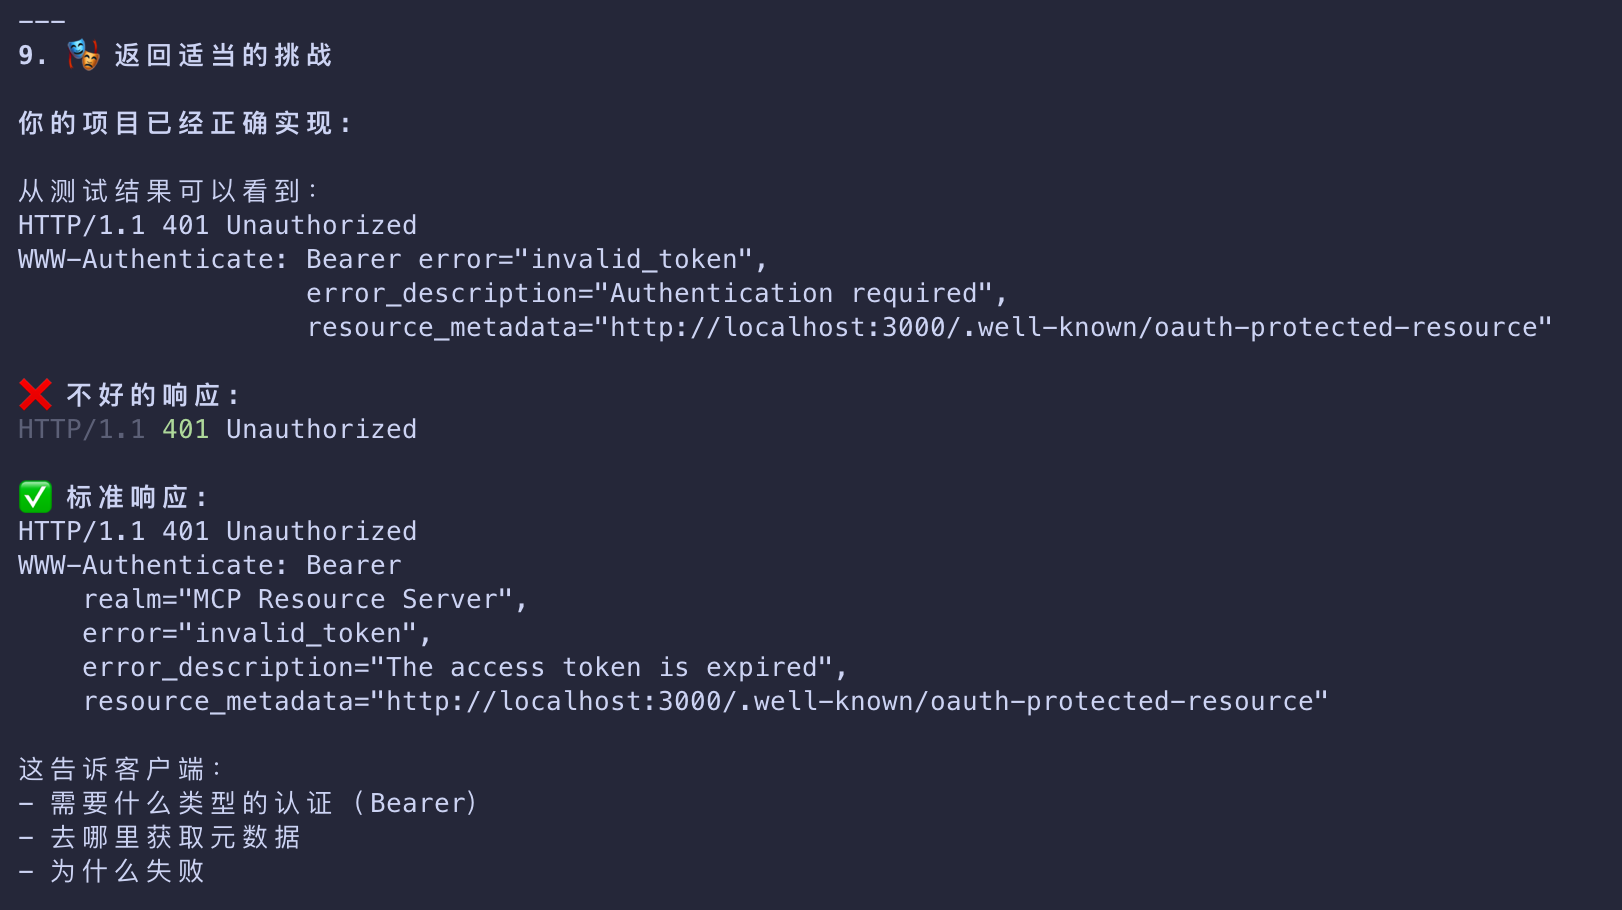Click error_description="Authentication required" text

pyautogui.click(x=656, y=293)
